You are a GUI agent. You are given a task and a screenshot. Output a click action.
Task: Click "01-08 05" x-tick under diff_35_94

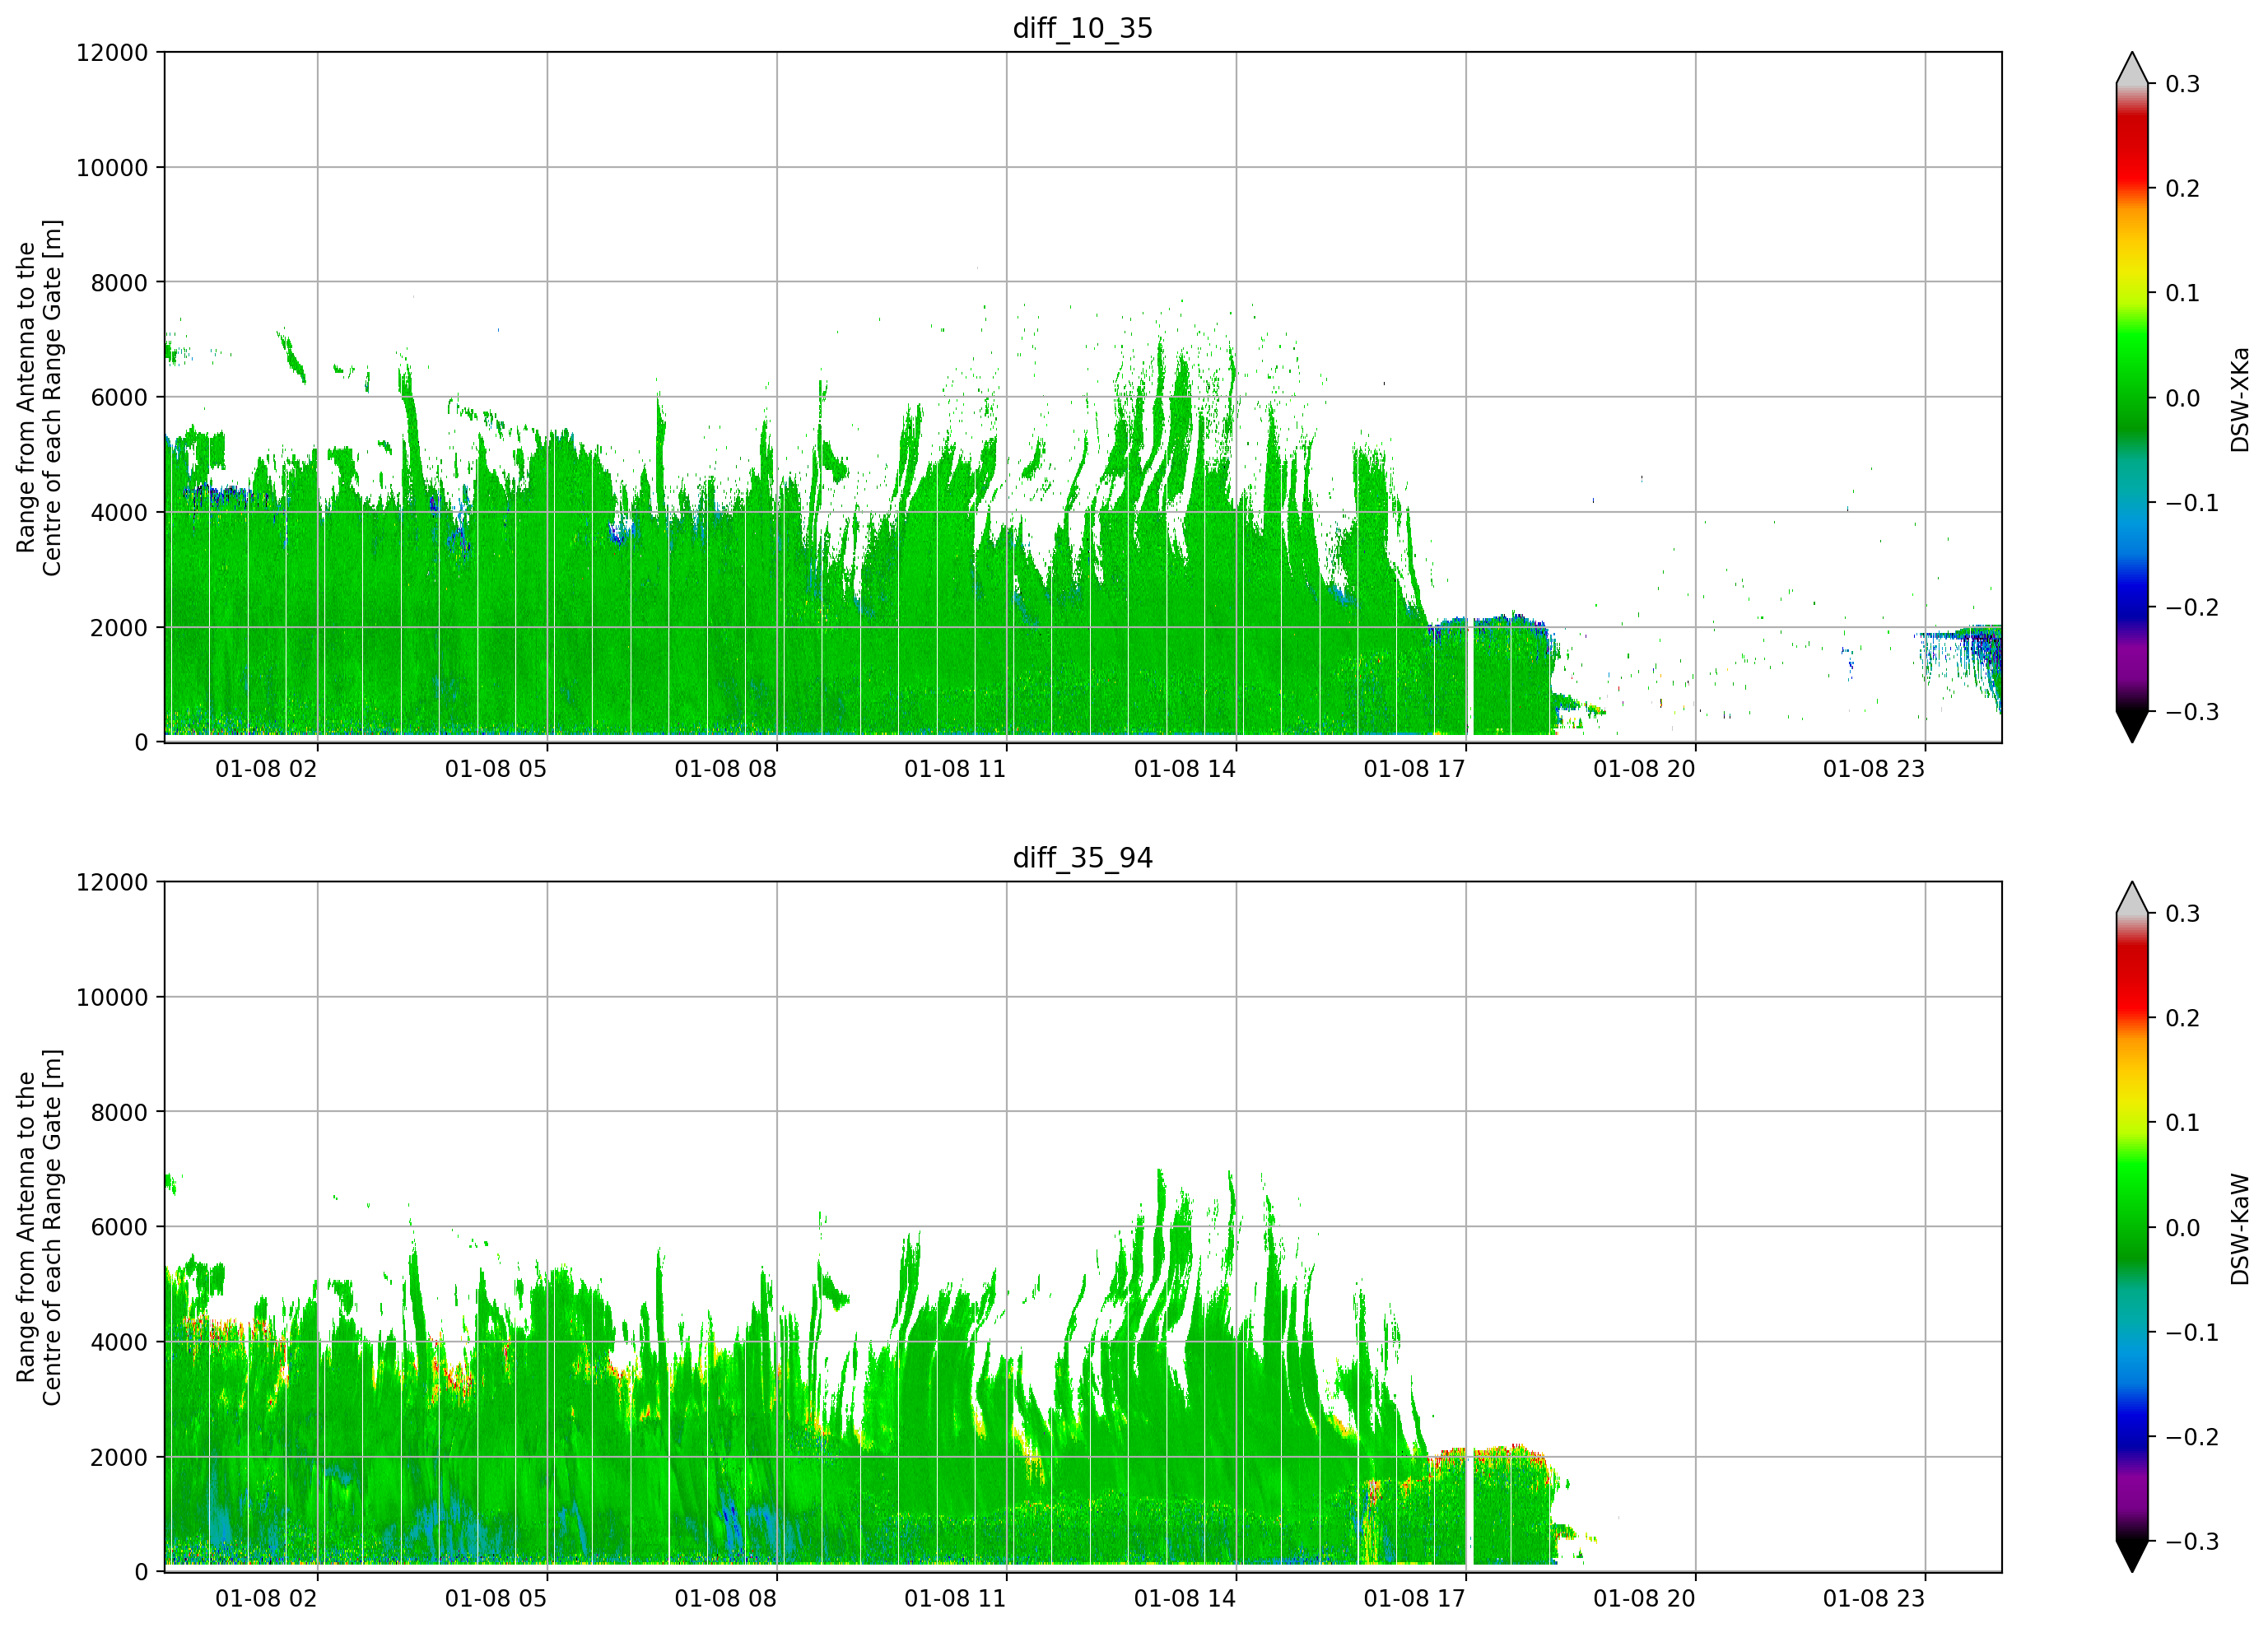coord(496,1599)
